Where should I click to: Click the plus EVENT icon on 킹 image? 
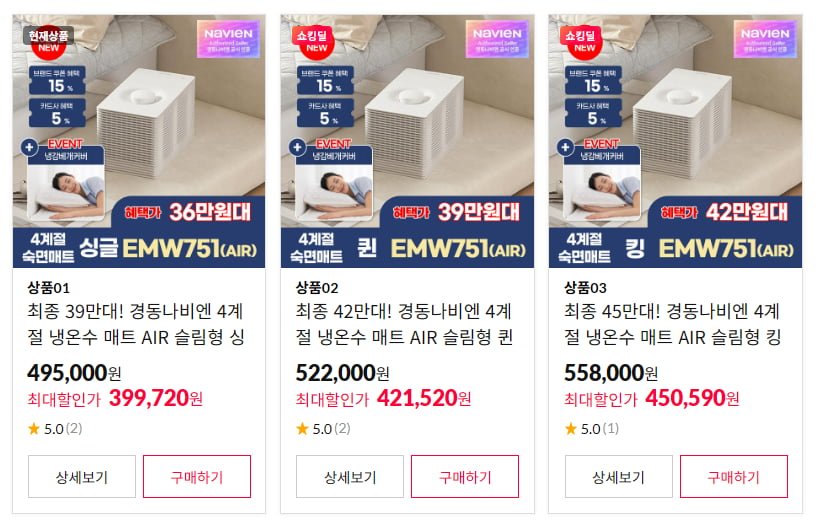point(566,148)
